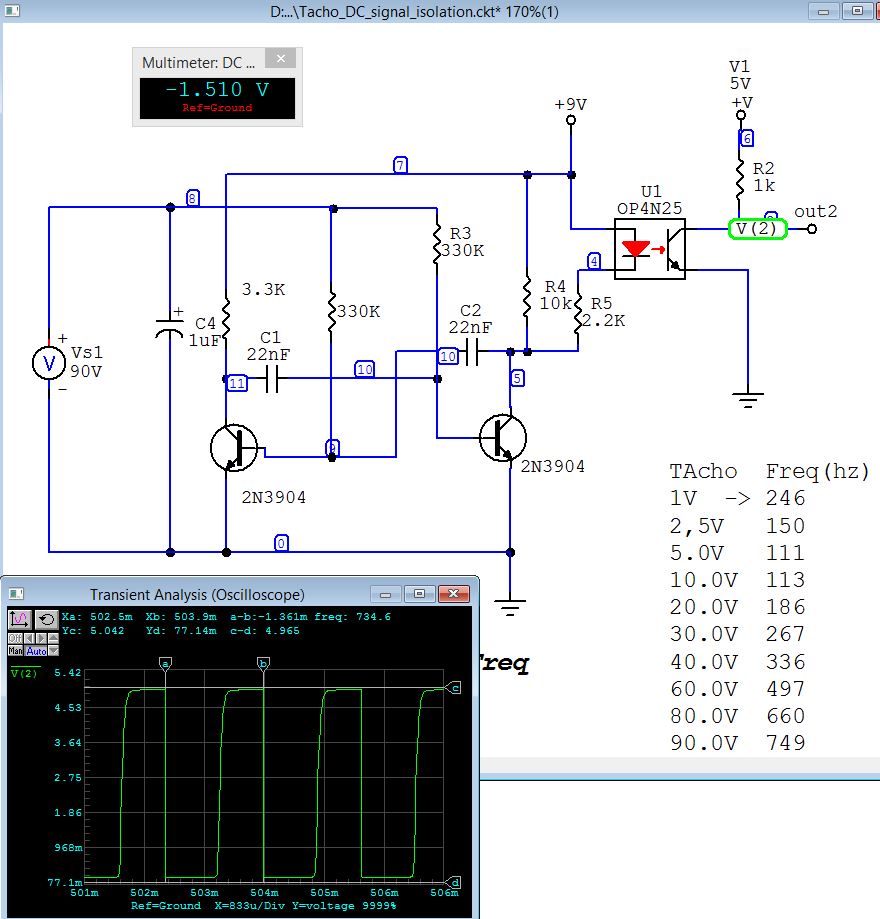The image size is (880, 919).
Task: Click the waveform axes setup icon
Action: 19,619
